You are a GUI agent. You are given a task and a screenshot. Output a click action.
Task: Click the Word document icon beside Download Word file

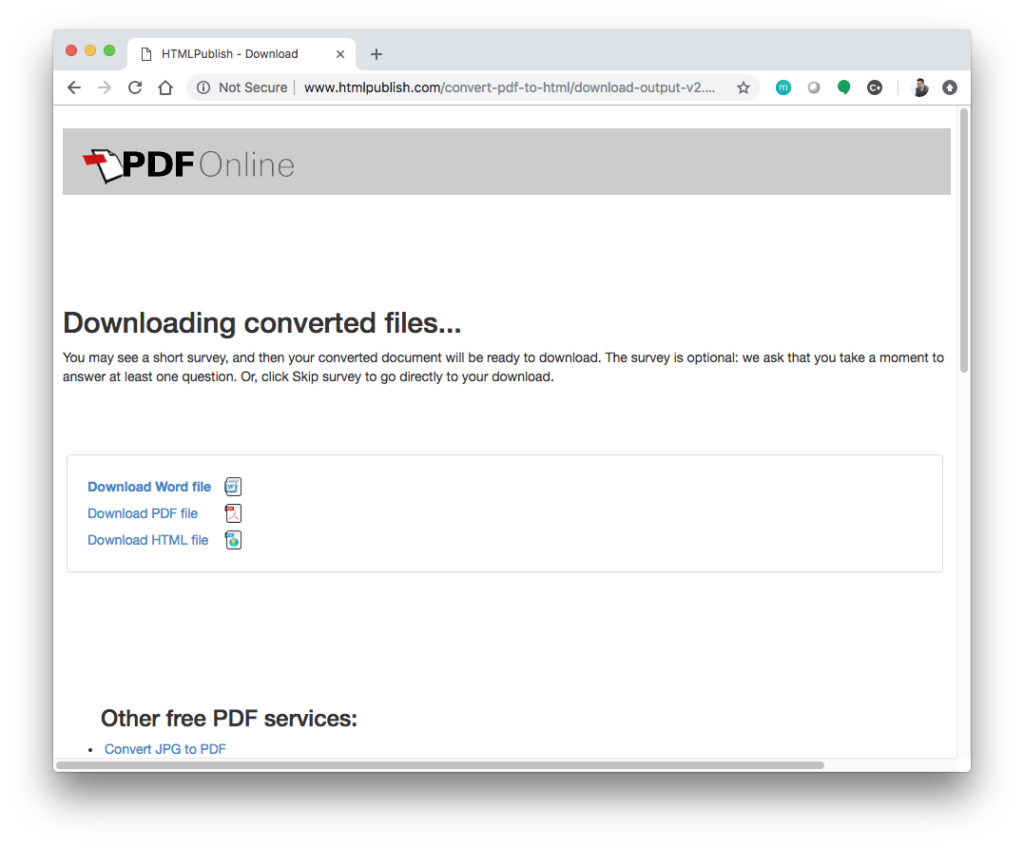tap(233, 487)
